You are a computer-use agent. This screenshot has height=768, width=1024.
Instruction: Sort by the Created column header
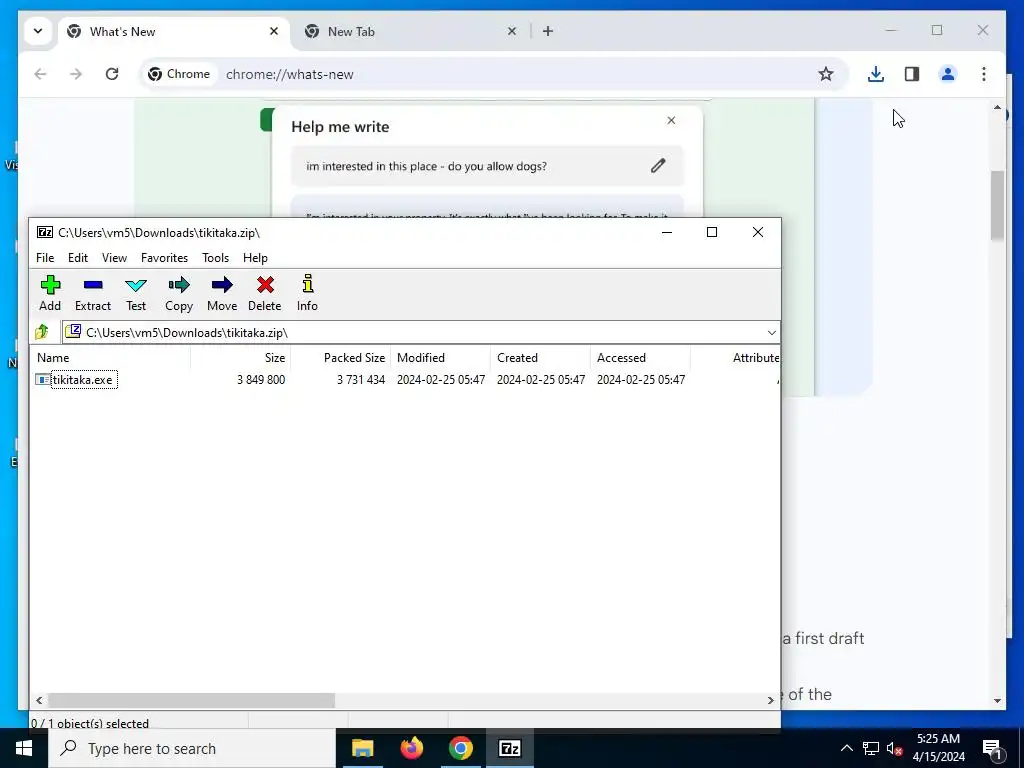tap(540, 358)
